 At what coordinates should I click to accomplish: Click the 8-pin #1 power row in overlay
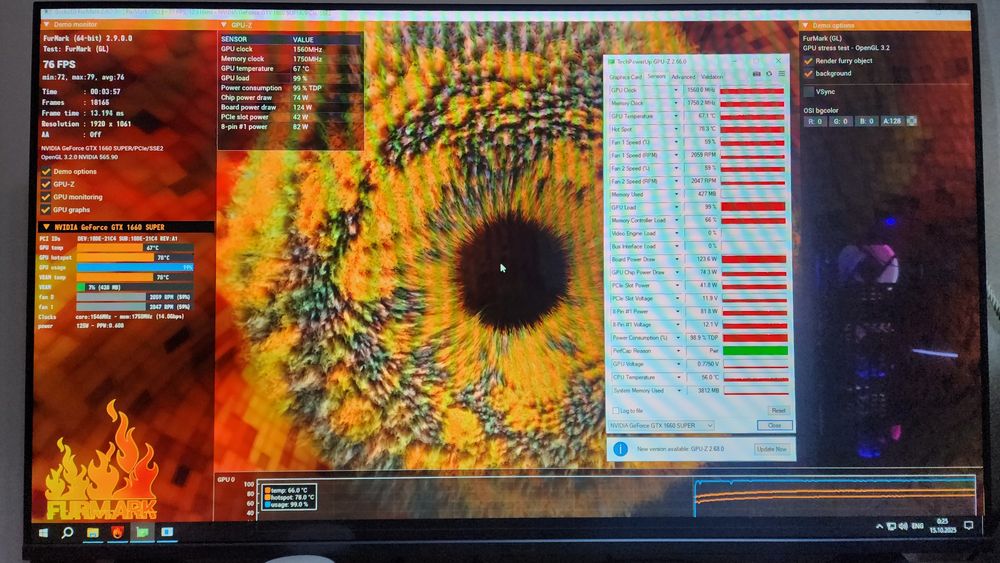coord(290,127)
